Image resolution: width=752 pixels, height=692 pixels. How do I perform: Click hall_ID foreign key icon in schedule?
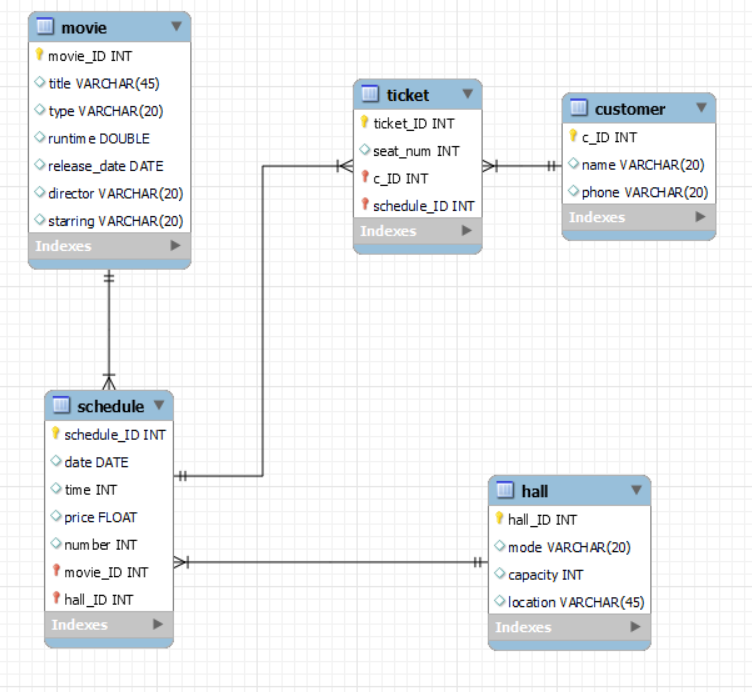[56, 598]
